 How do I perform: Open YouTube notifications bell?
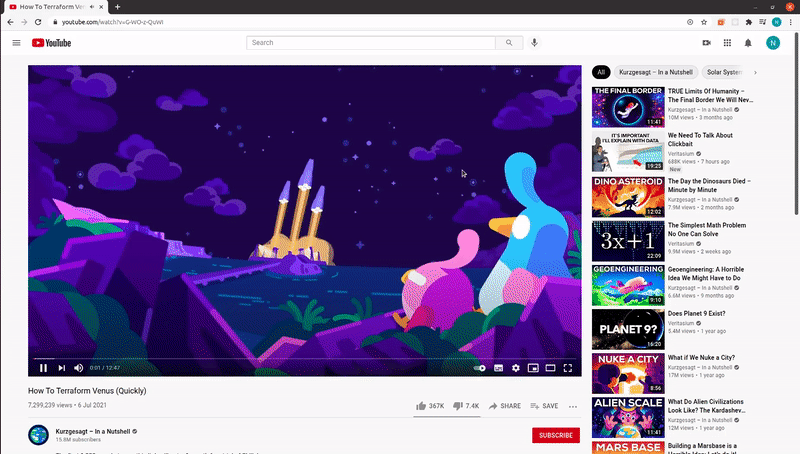(748, 43)
